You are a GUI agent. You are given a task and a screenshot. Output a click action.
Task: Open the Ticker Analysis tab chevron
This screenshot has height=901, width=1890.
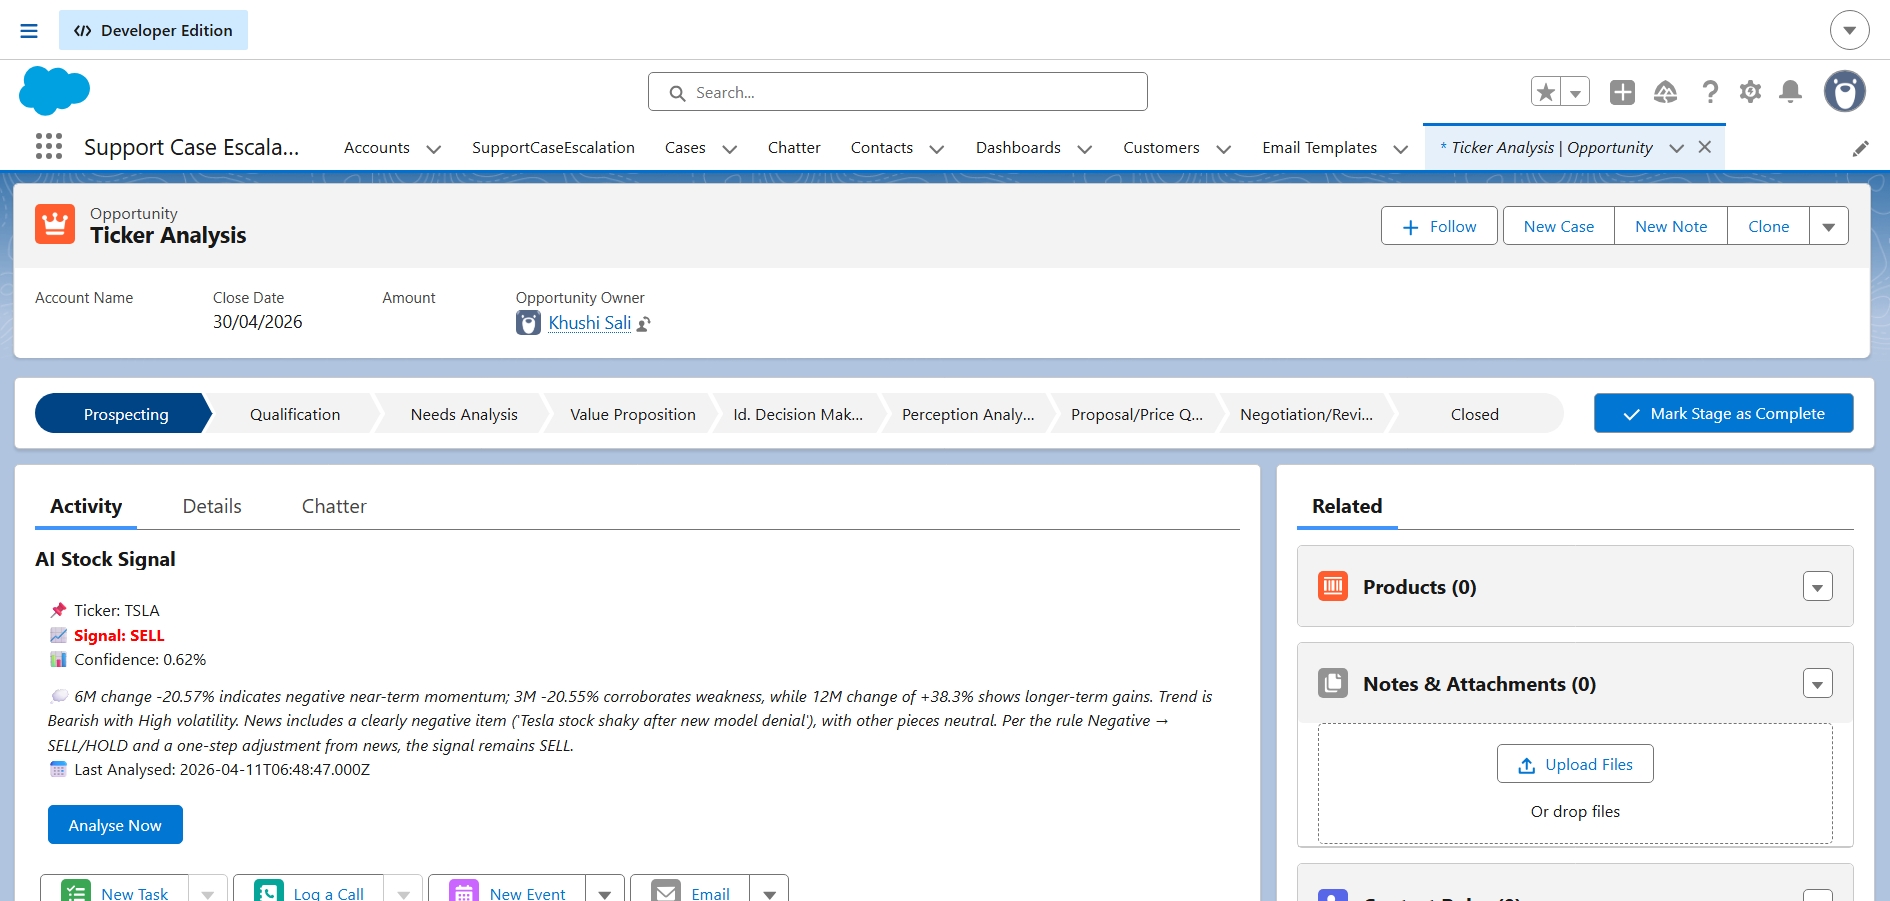click(x=1677, y=148)
